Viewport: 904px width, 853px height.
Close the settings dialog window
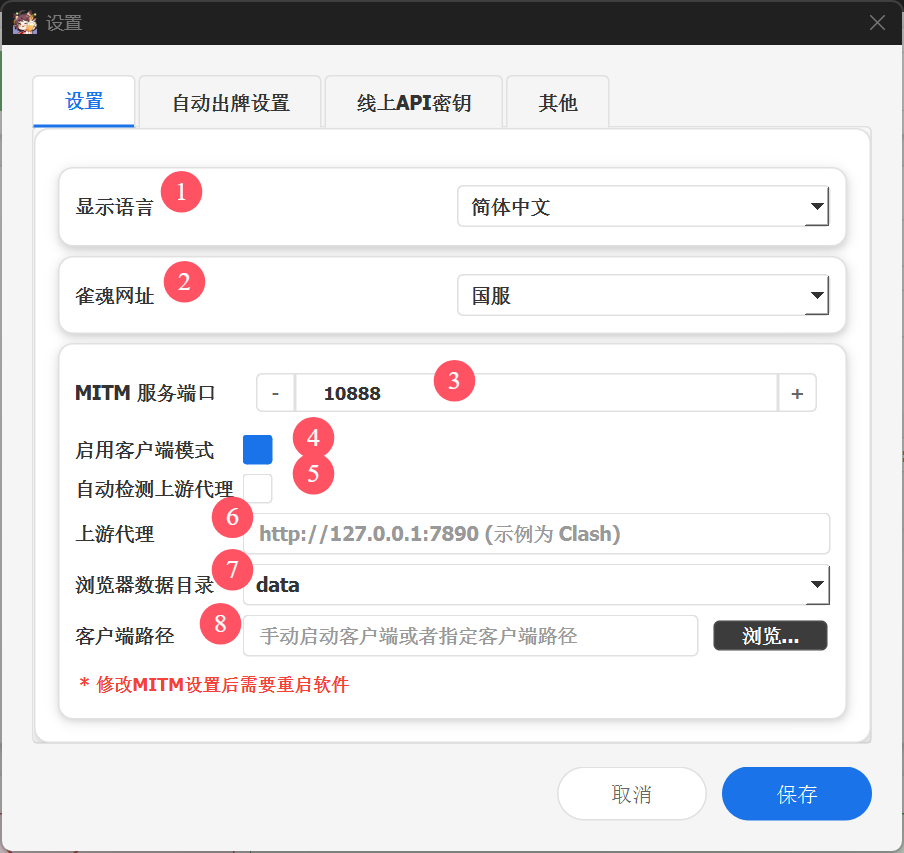point(877,22)
